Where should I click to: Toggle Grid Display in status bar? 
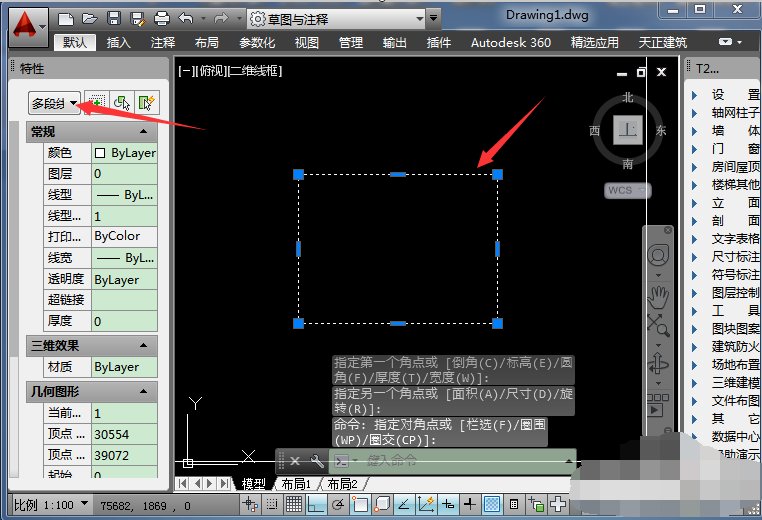point(294,504)
